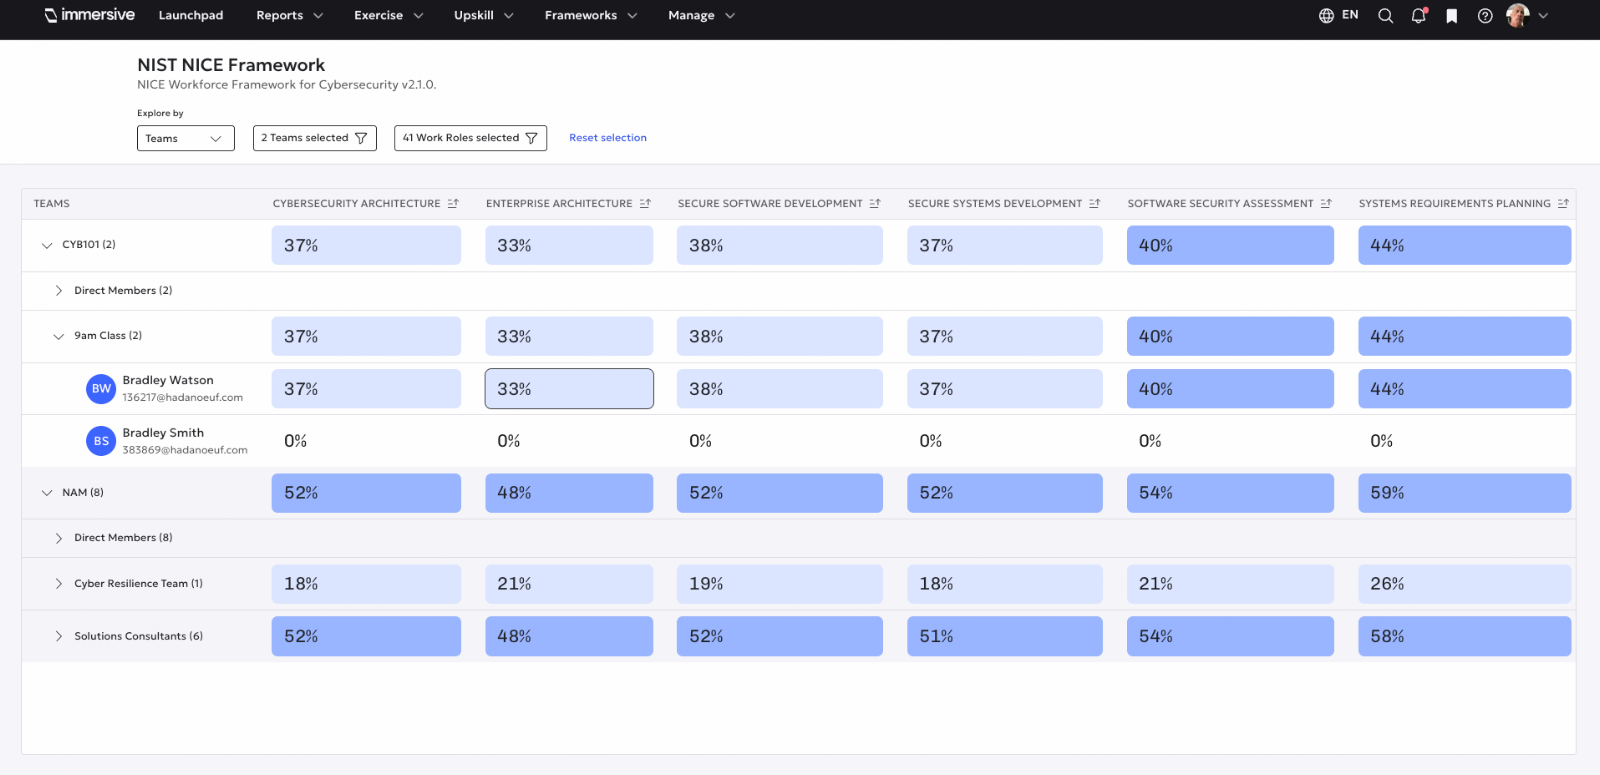Open the Upskill menu
Screen dimensions: 1600x775
tap(484, 15)
